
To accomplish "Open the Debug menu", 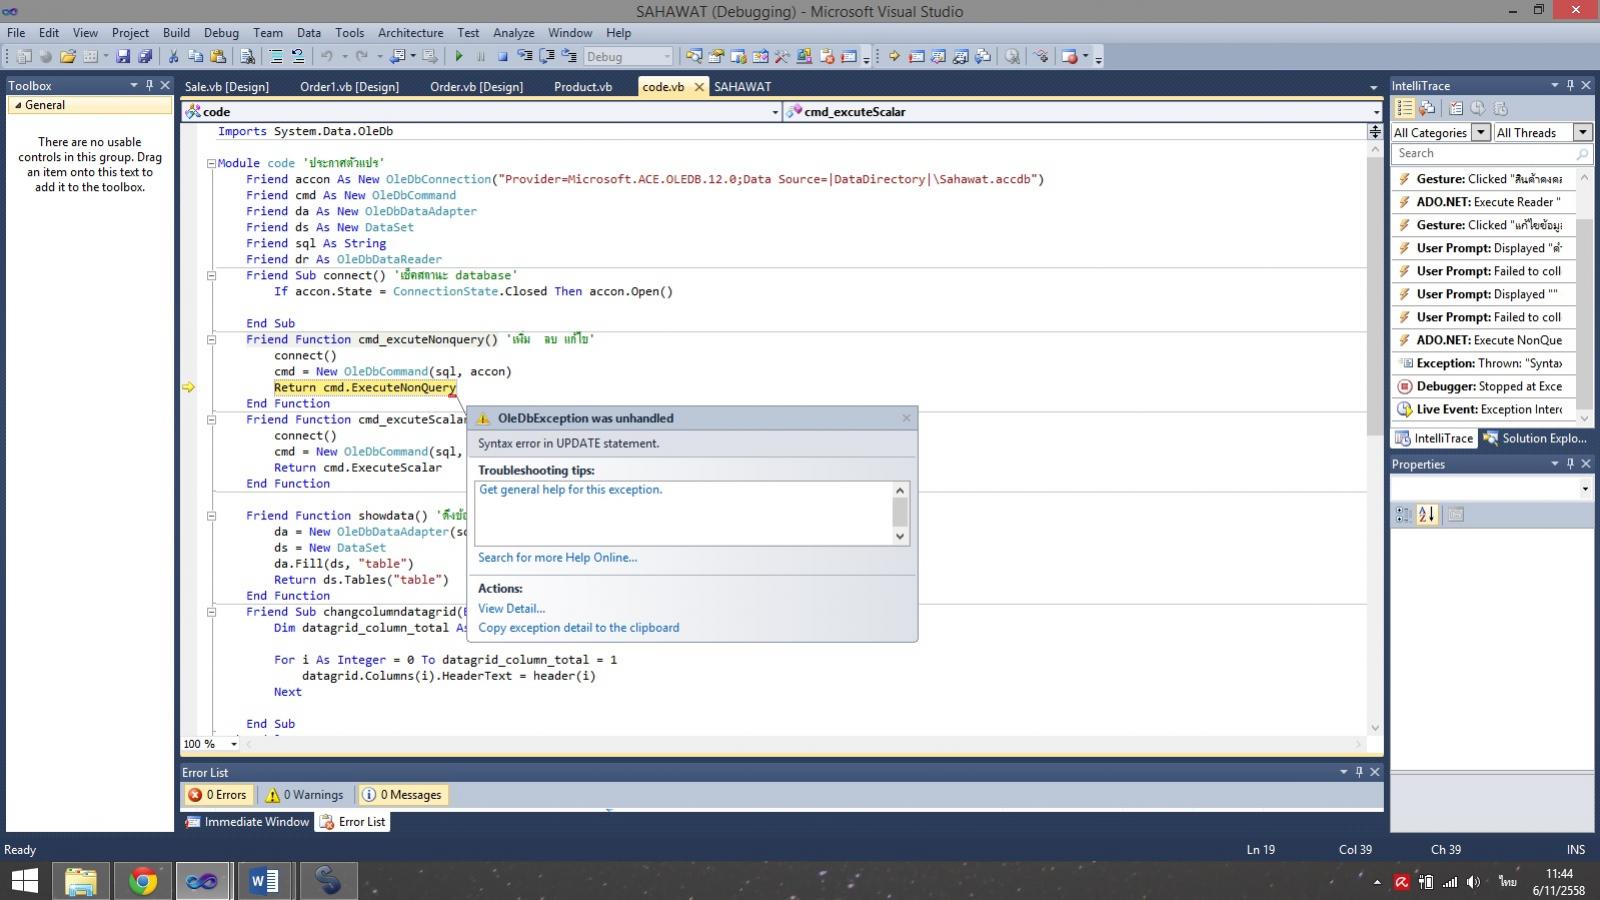I will (x=221, y=33).
